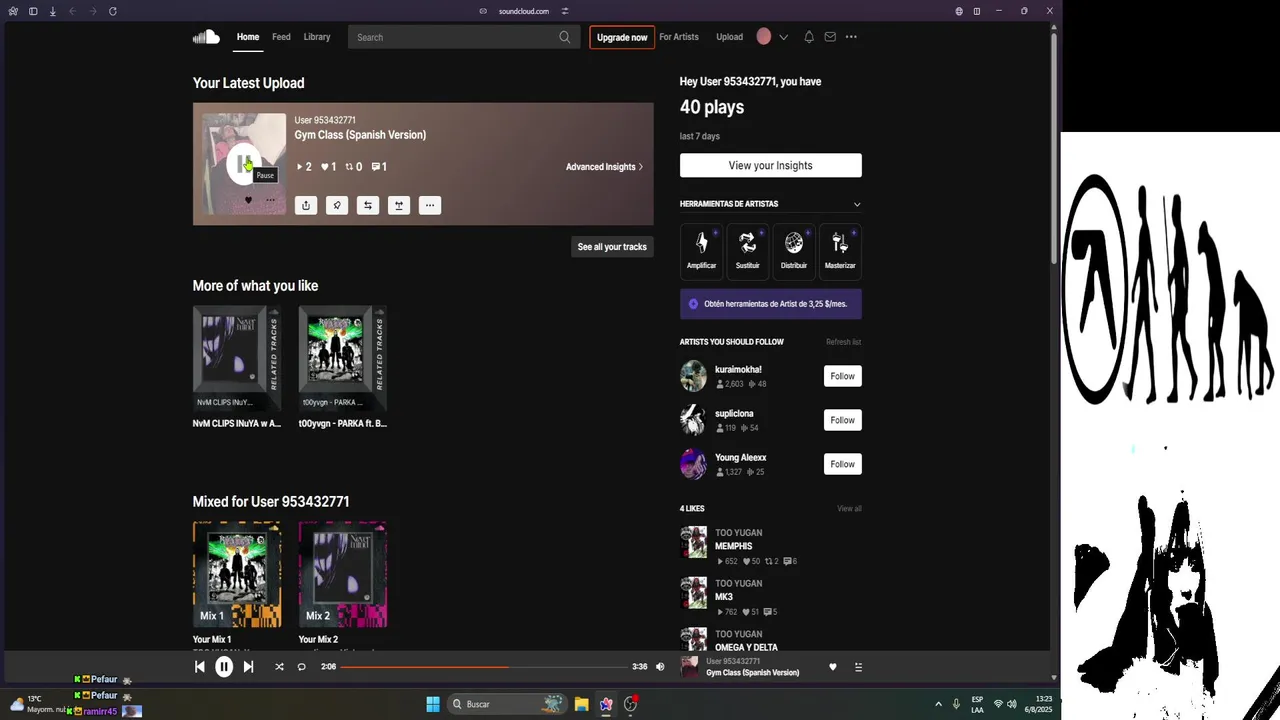Mute the player volume speaker icon
The height and width of the screenshot is (720, 1280).
coord(660,667)
